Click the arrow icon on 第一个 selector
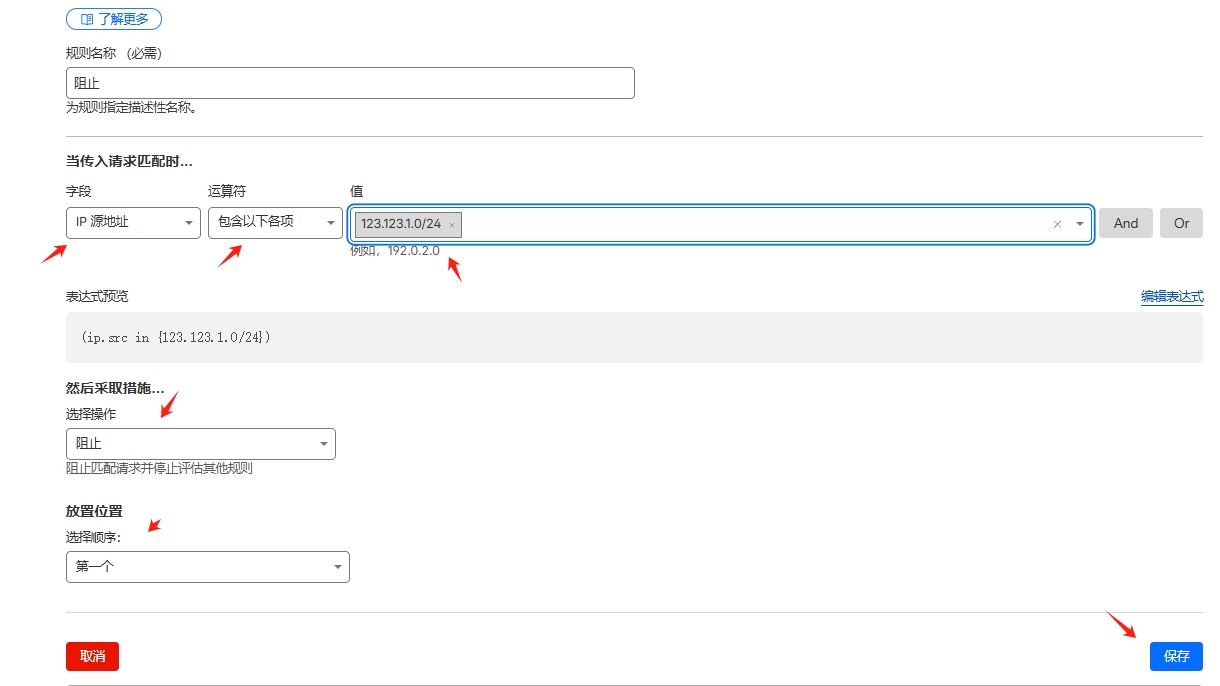The width and height of the screenshot is (1220, 686). coord(337,567)
